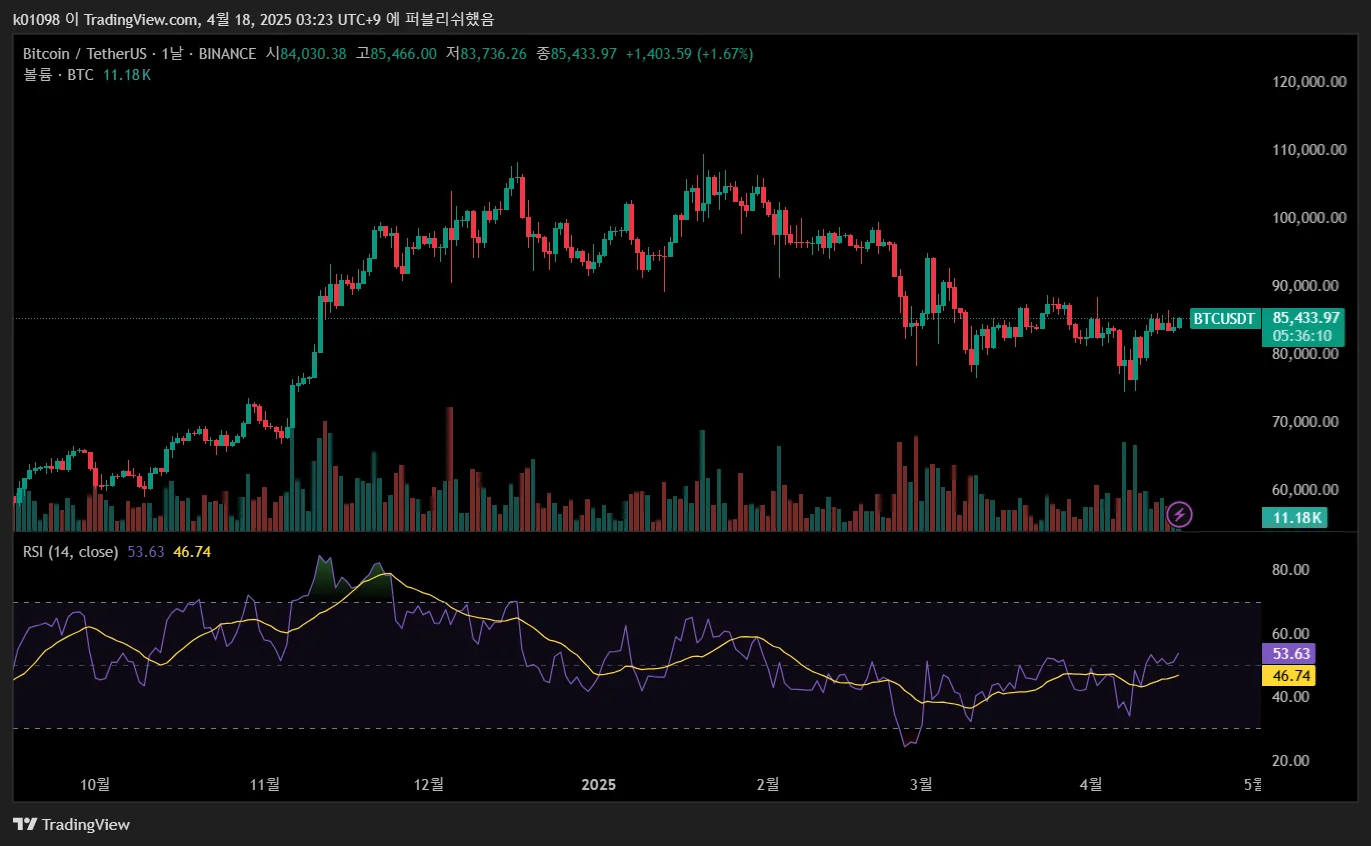1371x846 pixels.
Task: Click the purple 53.63 RSI axis tag
Action: pyautogui.click(x=1291, y=654)
